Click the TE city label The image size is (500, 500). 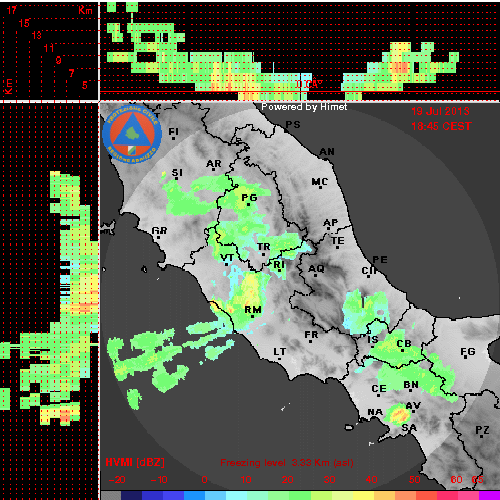(338, 241)
